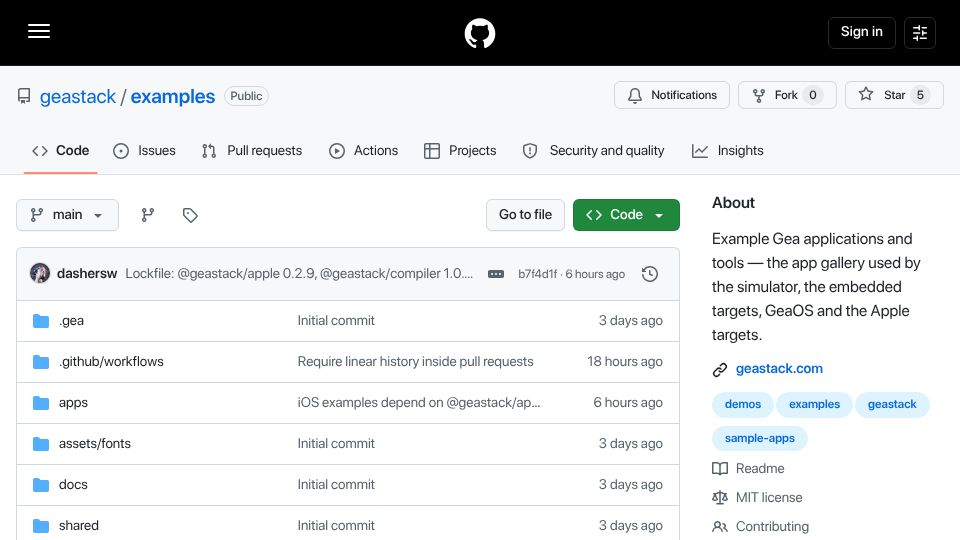Open the .gea folder

click(x=72, y=321)
